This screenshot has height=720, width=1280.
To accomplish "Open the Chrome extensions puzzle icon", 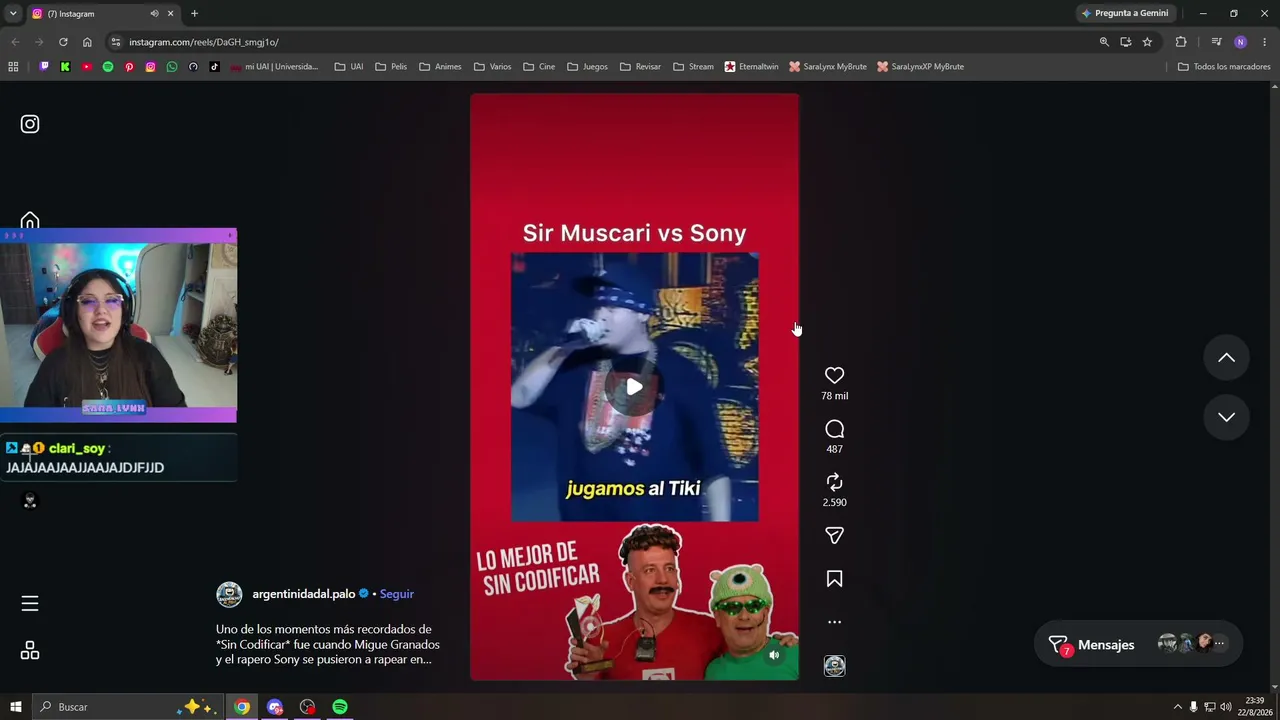I will (x=1181, y=42).
